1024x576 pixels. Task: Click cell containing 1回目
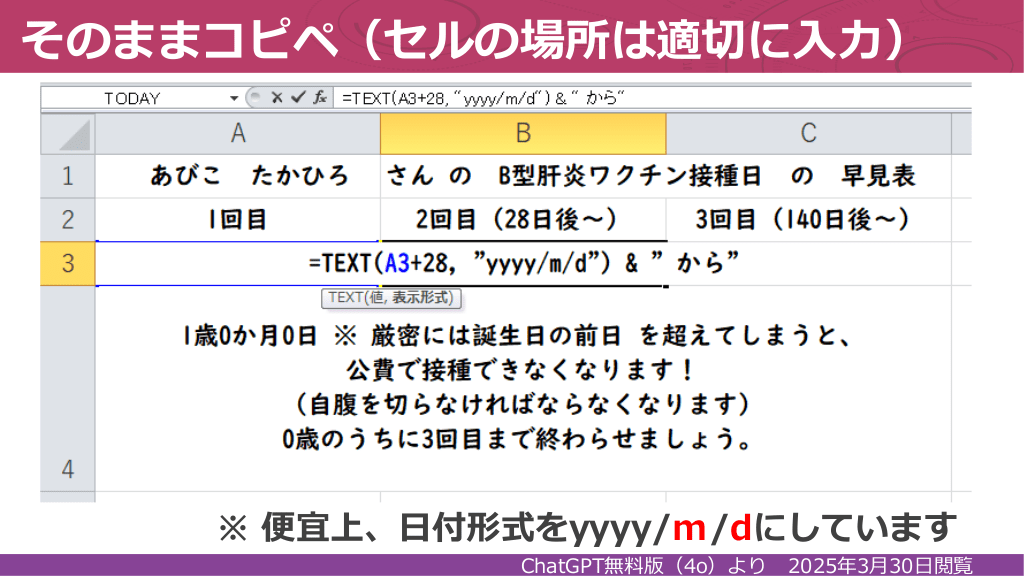238,220
